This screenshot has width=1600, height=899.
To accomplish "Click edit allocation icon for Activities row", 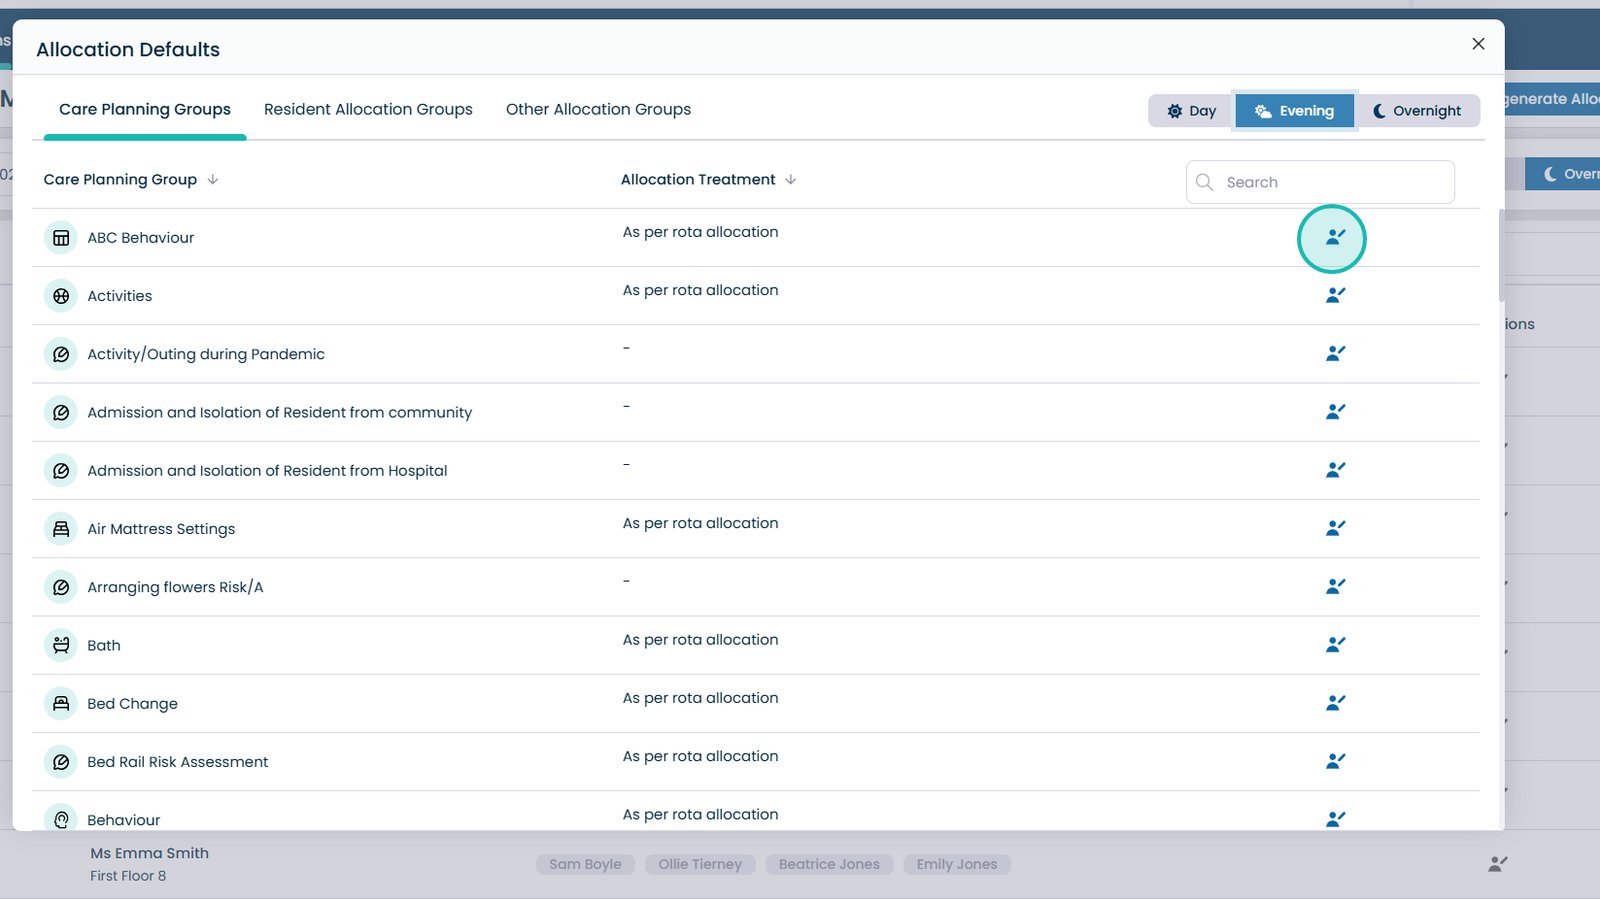I will [x=1334, y=296].
